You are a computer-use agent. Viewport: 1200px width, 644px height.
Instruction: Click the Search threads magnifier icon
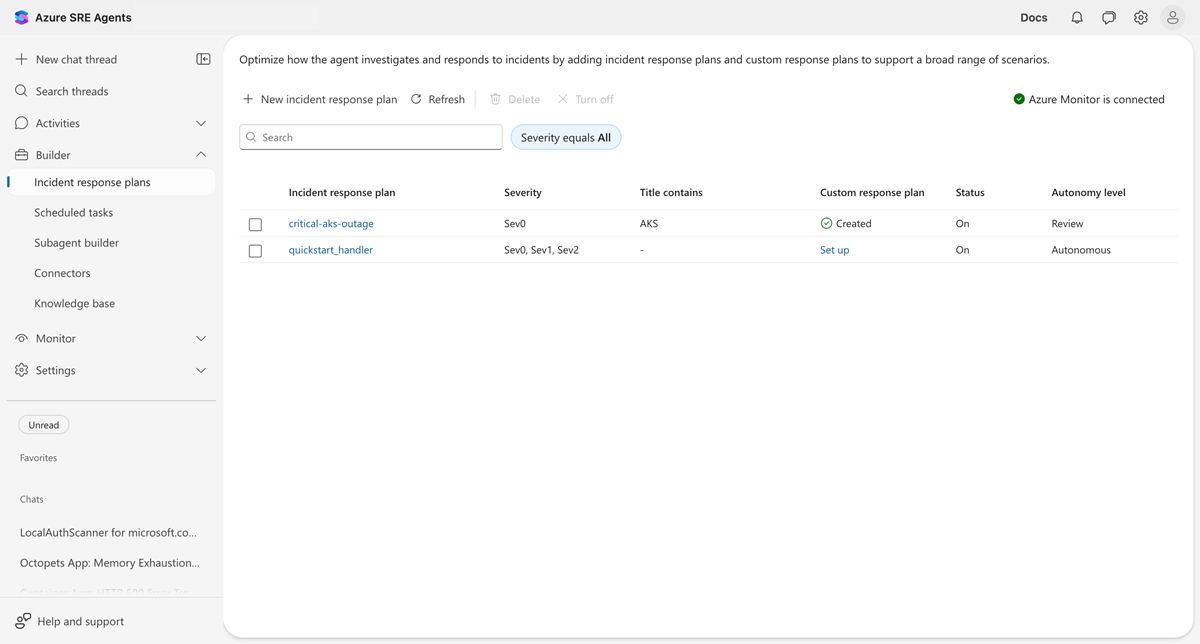pos(21,91)
